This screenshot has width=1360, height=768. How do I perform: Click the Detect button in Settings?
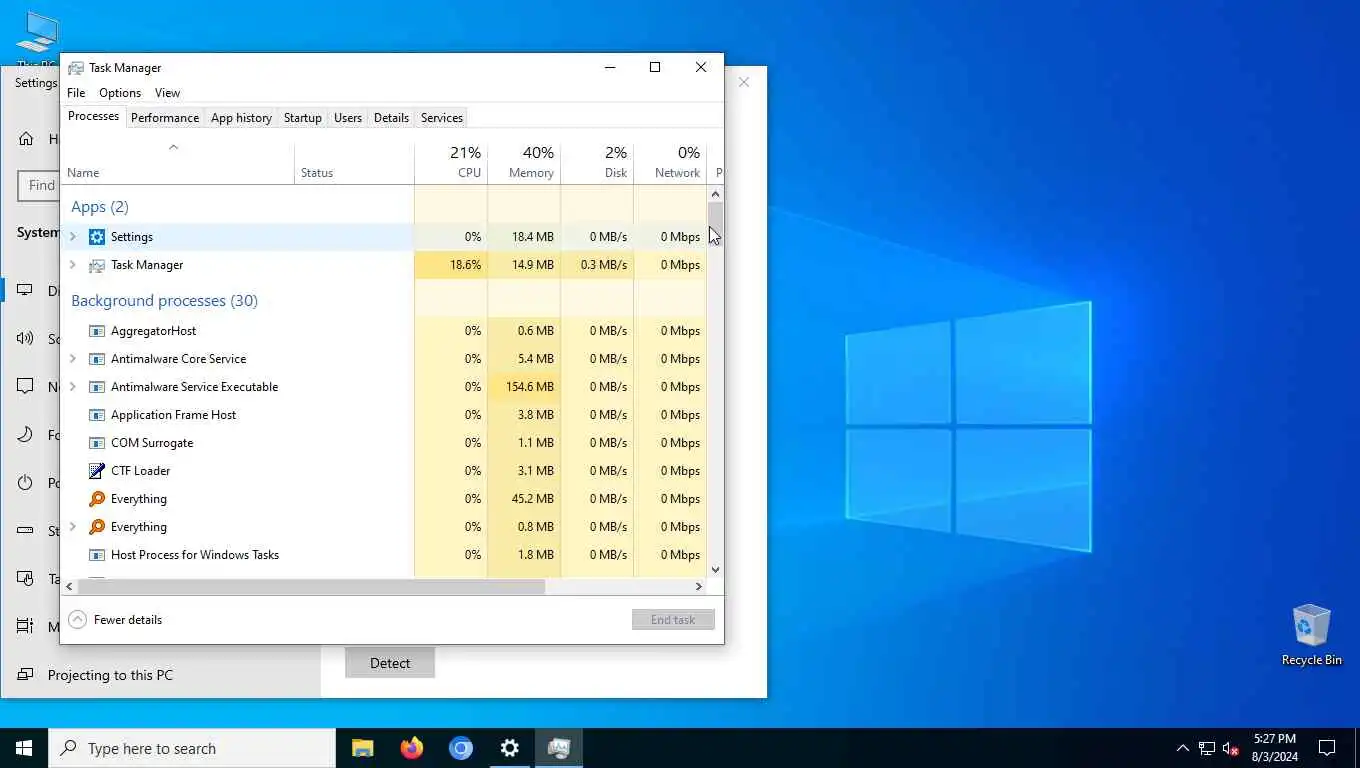point(390,663)
